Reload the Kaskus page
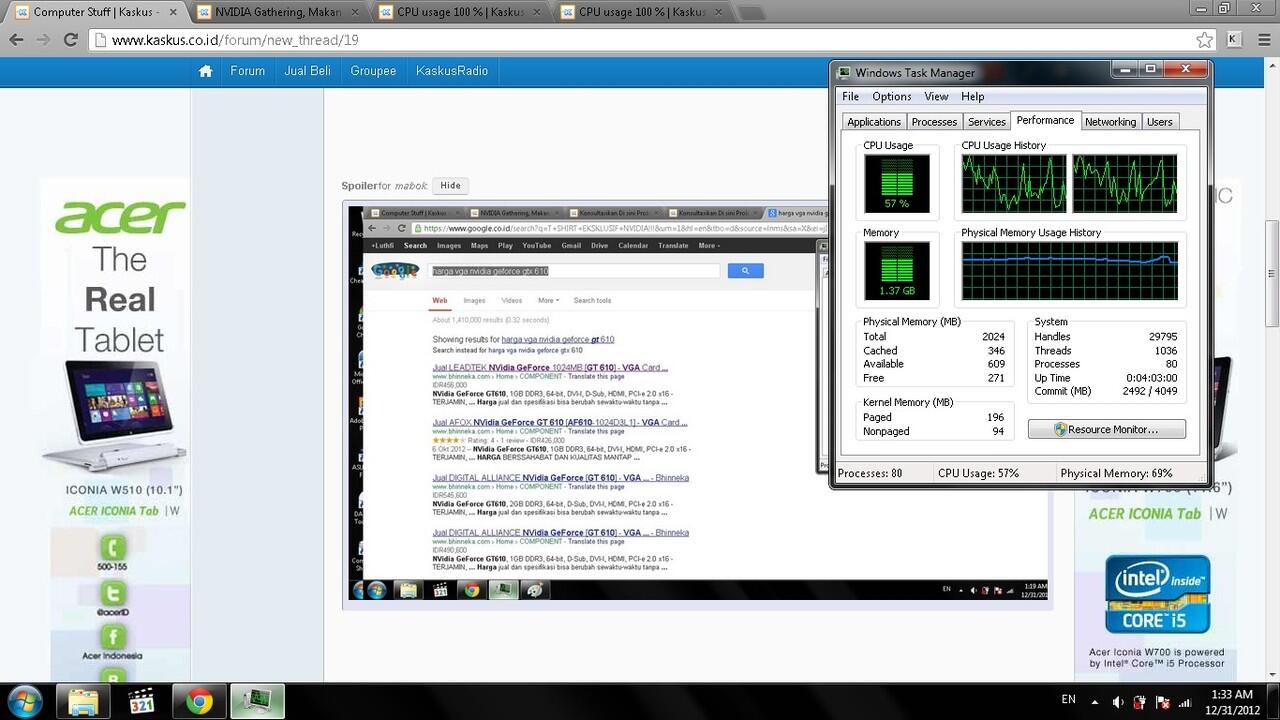The image size is (1280, 720). pyautogui.click(x=70, y=40)
